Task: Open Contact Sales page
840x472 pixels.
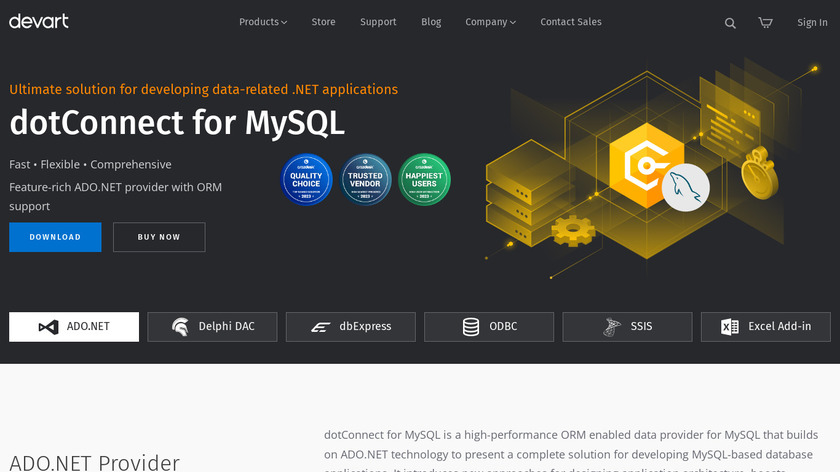Action: [571, 22]
